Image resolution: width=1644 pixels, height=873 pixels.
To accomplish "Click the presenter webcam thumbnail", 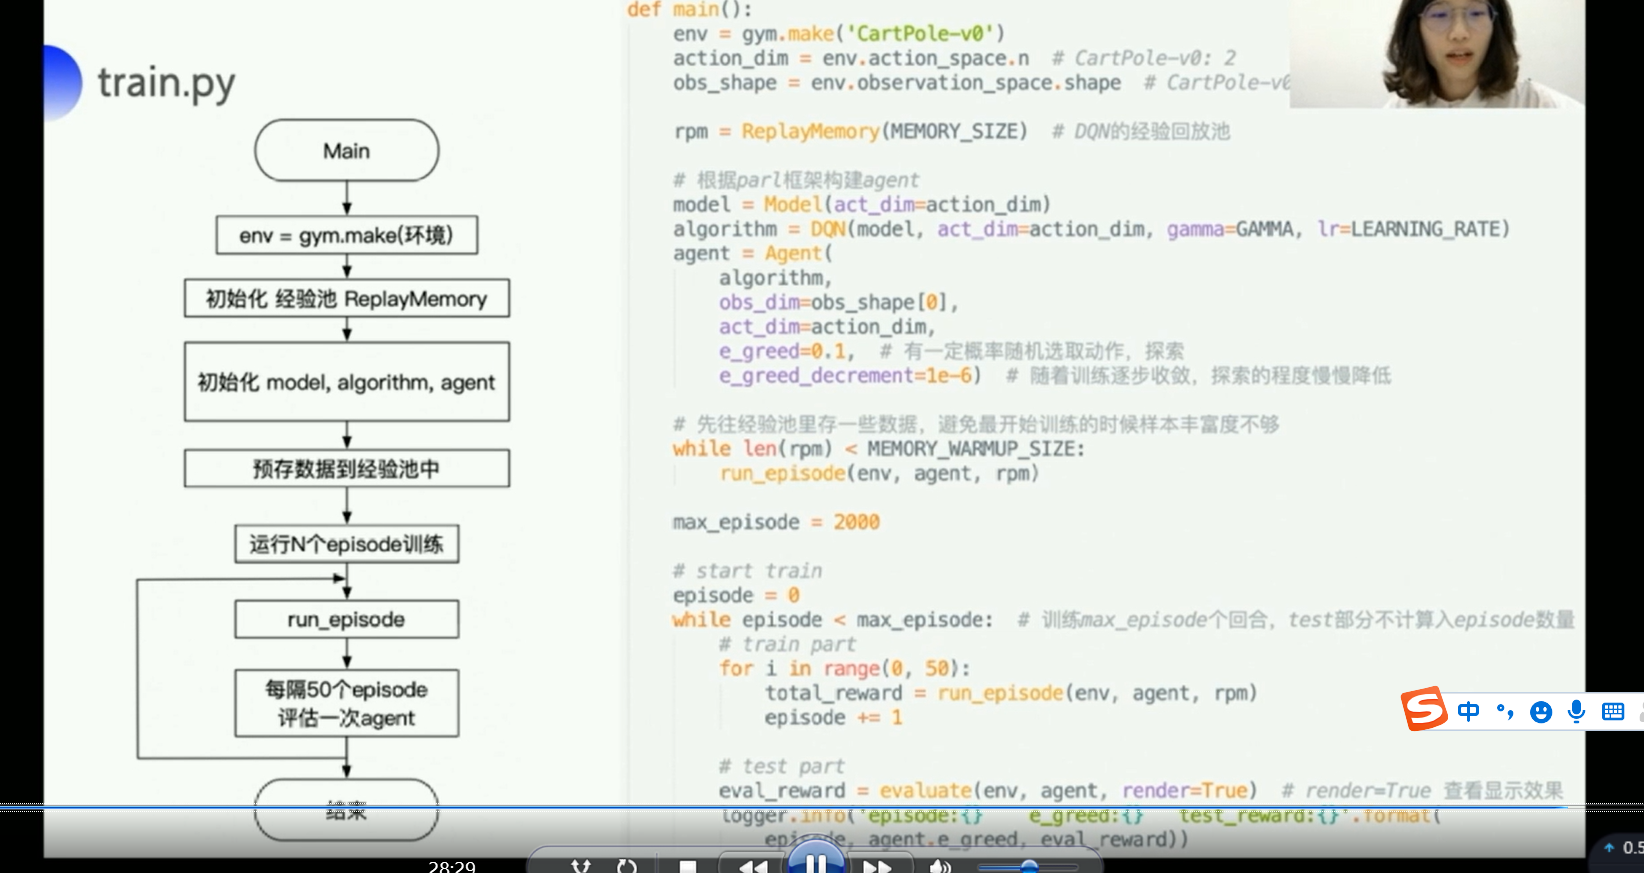I will pyautogui.click(x=1437, y=53).
